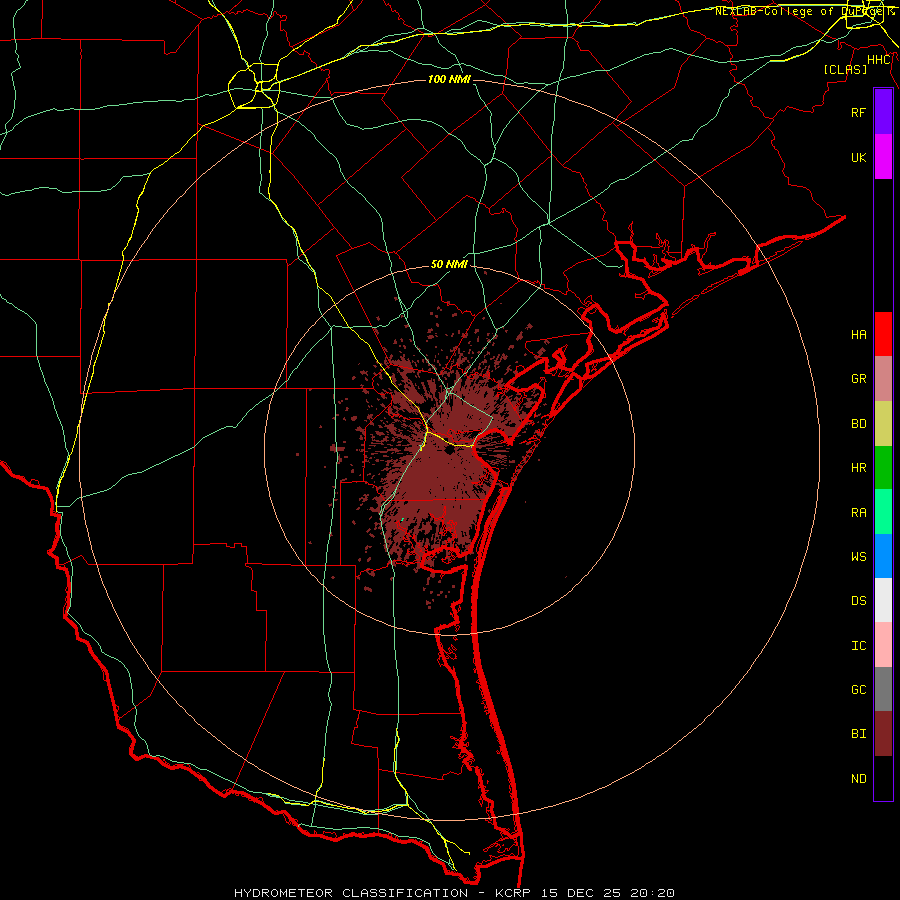
Task: Click the "DS" legend label
Action: point(858,601)
